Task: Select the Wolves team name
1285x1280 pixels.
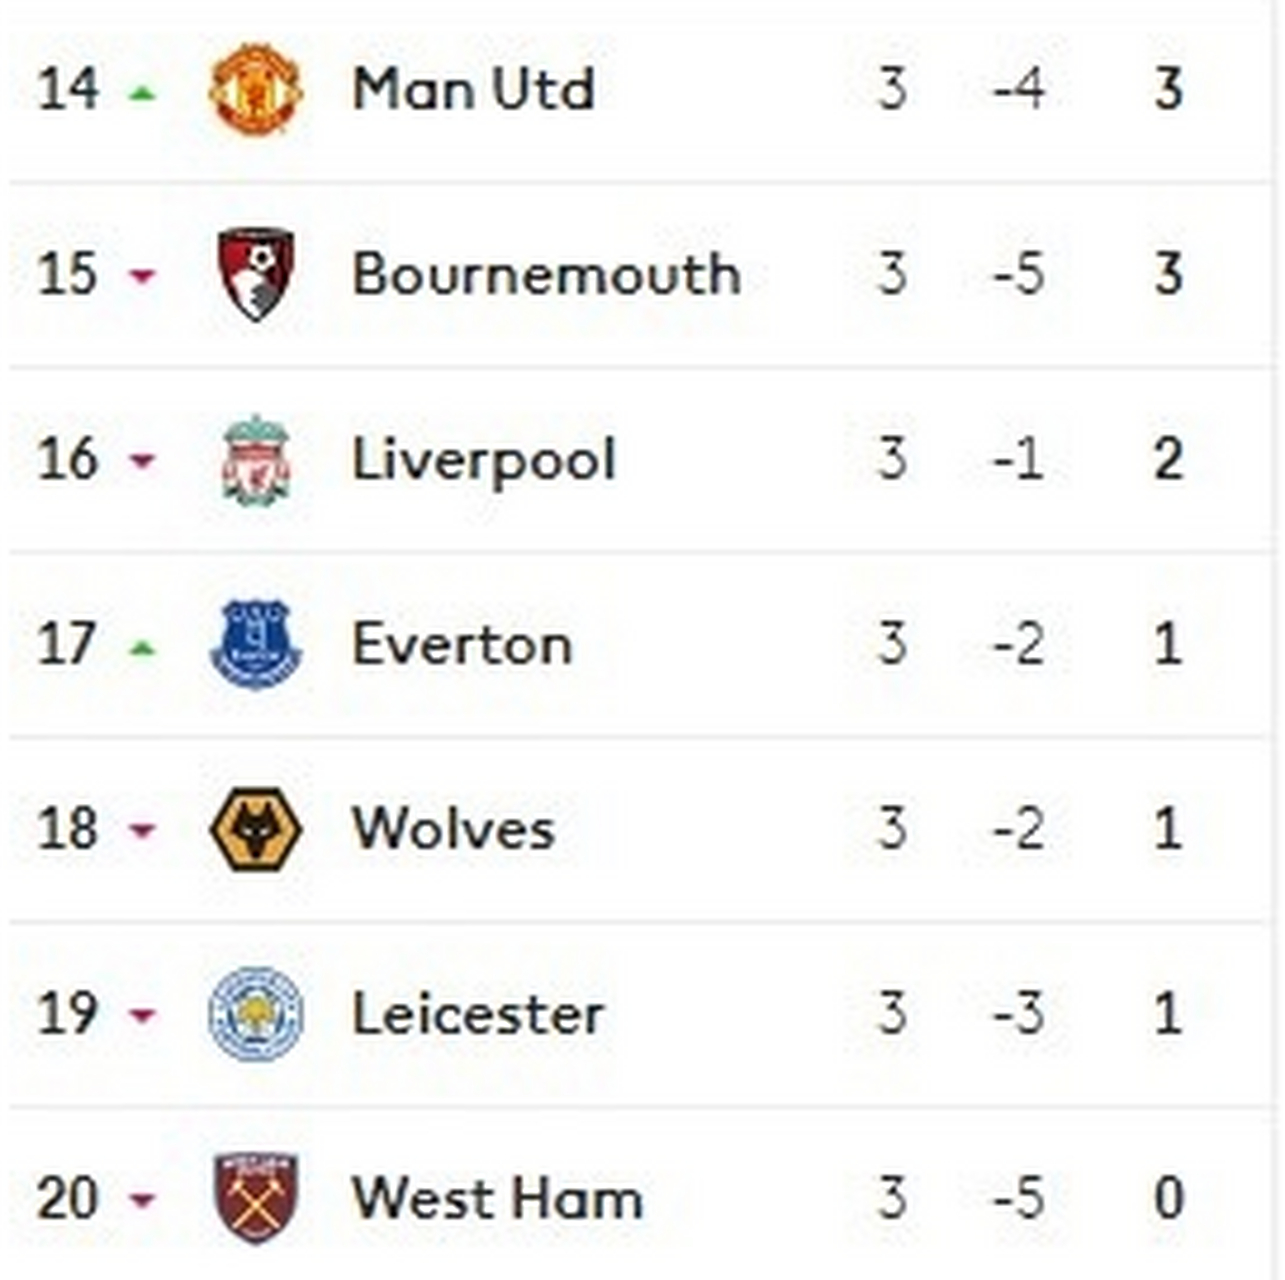Action: click(453, 829)
